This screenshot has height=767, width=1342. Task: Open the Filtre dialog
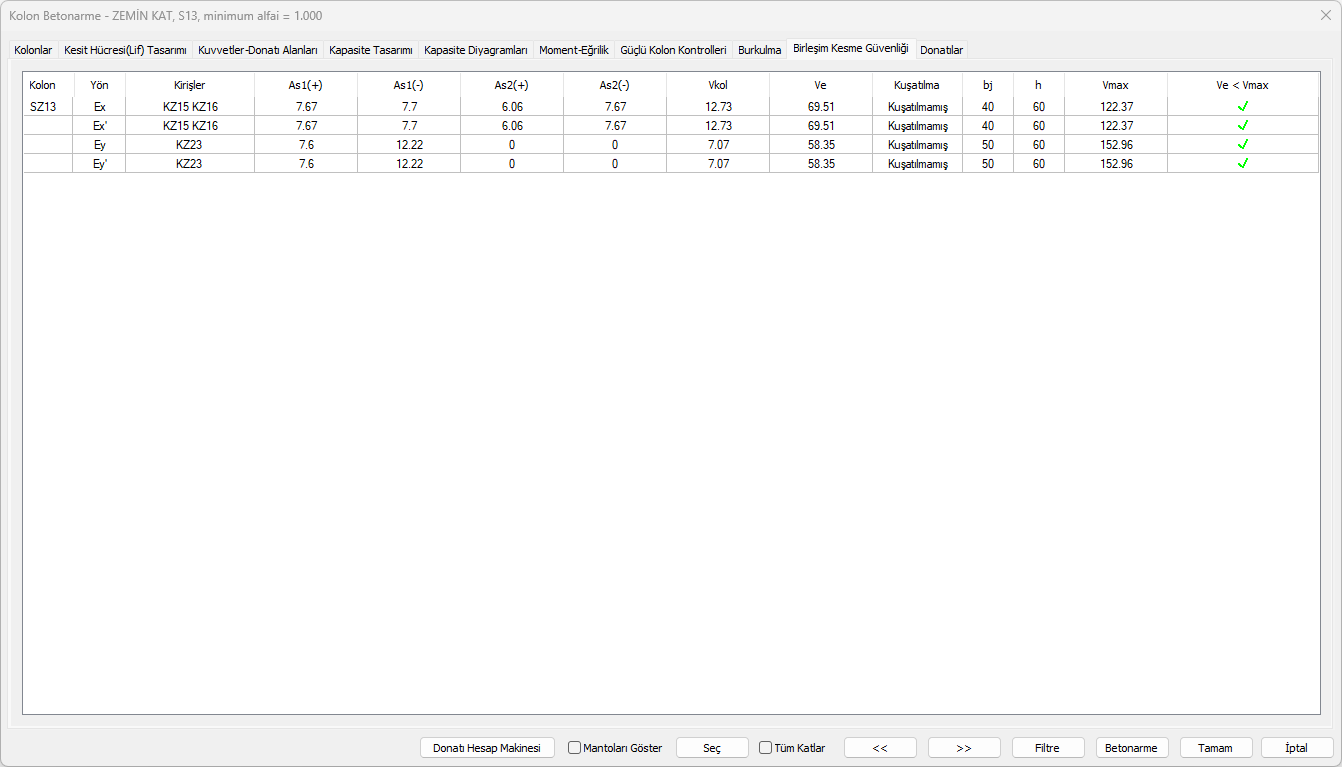point(1048,748)
